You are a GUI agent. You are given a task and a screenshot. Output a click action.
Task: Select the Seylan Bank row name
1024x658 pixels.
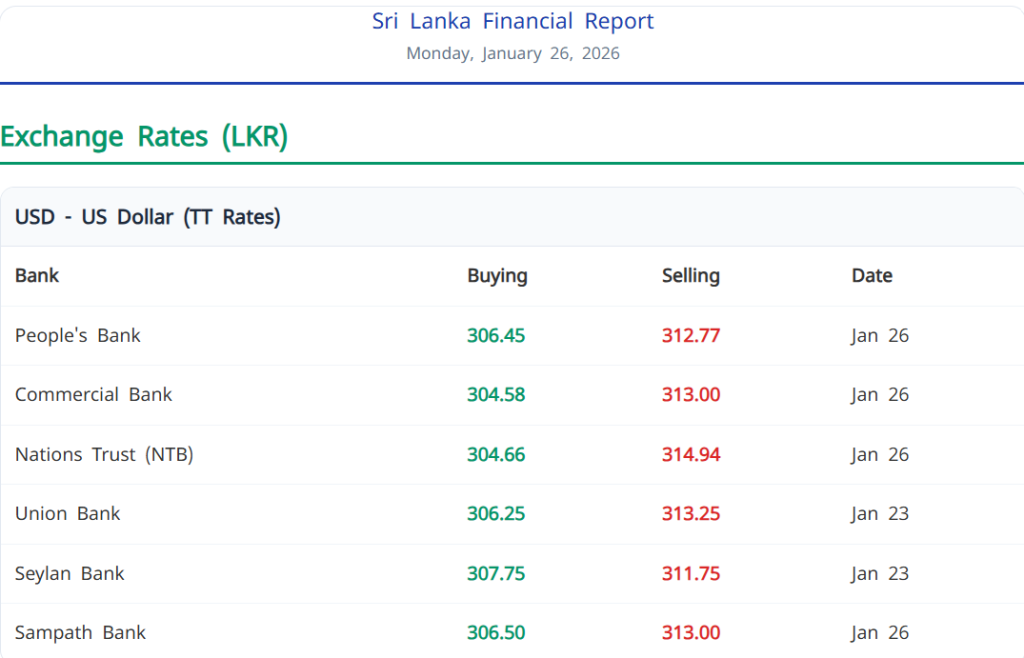click(x=70, y=574)
